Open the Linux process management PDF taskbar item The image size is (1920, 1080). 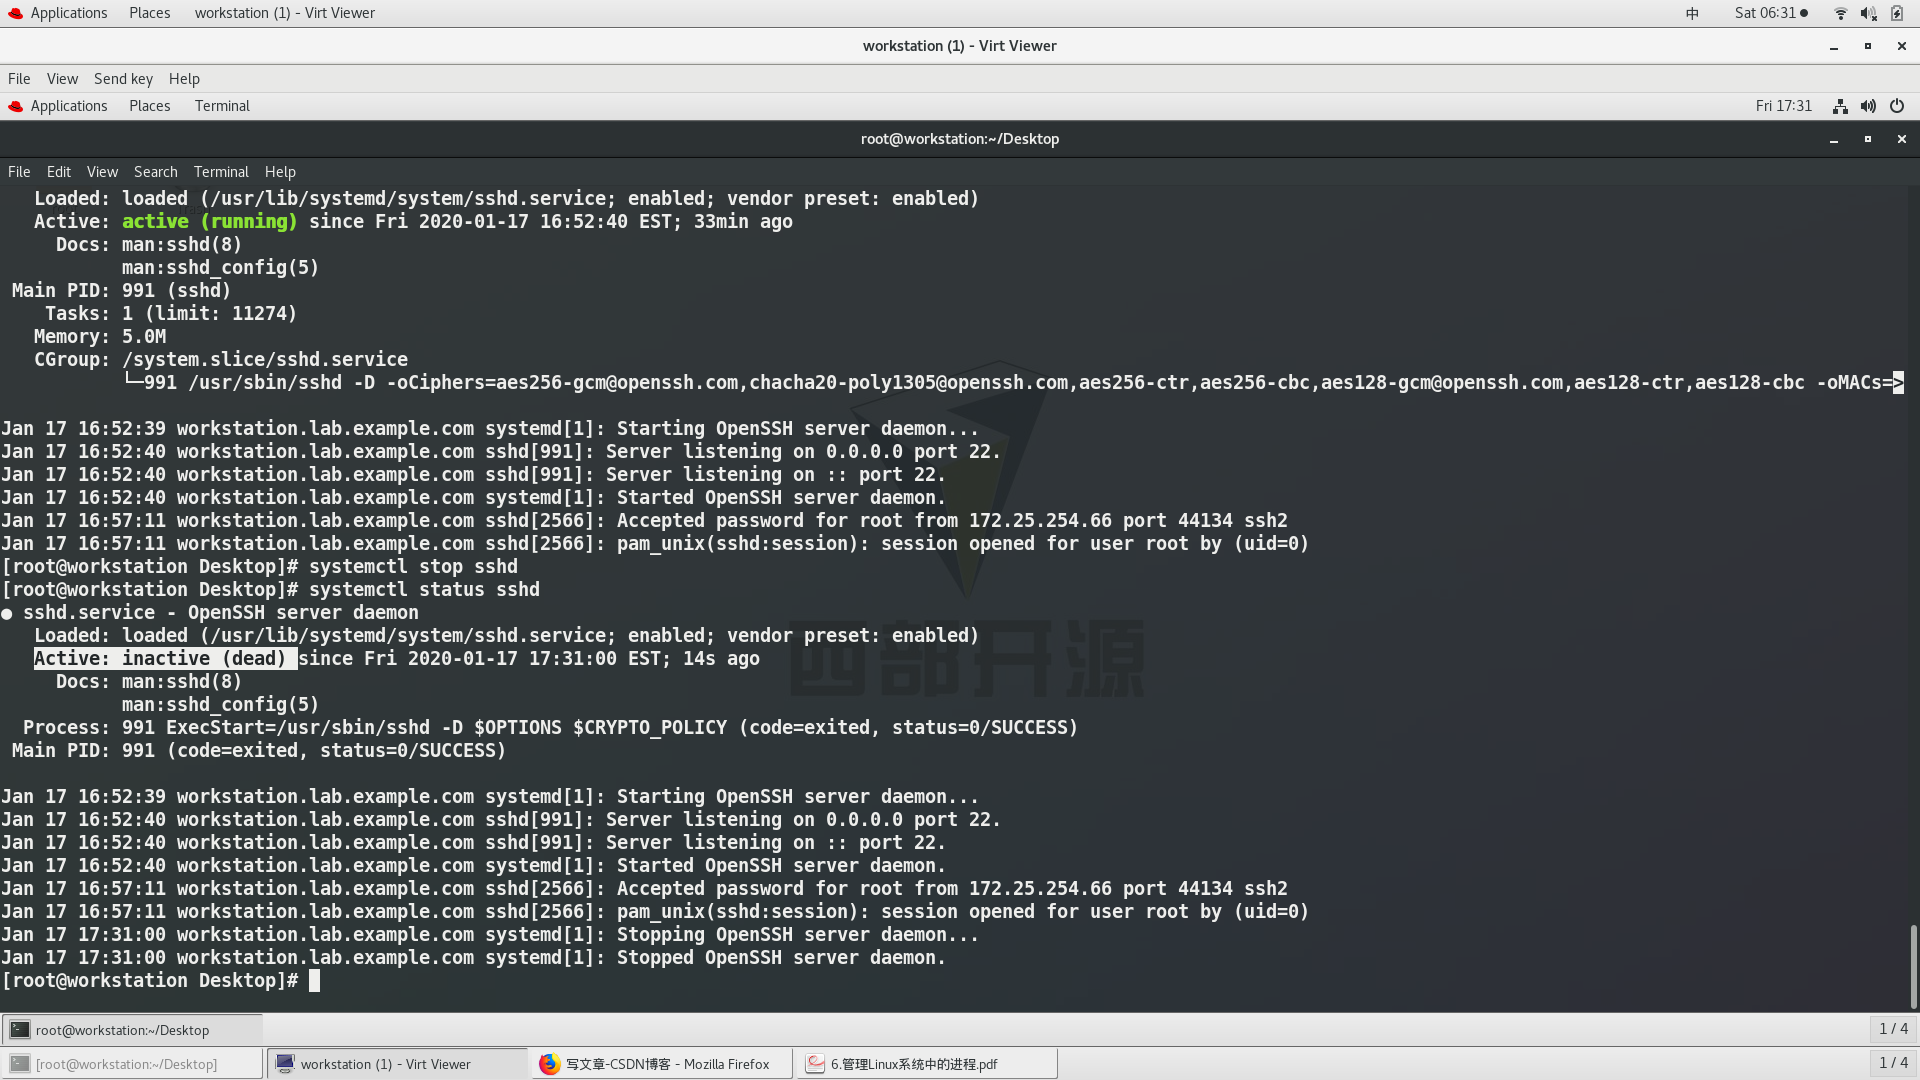click(926, 1064)
